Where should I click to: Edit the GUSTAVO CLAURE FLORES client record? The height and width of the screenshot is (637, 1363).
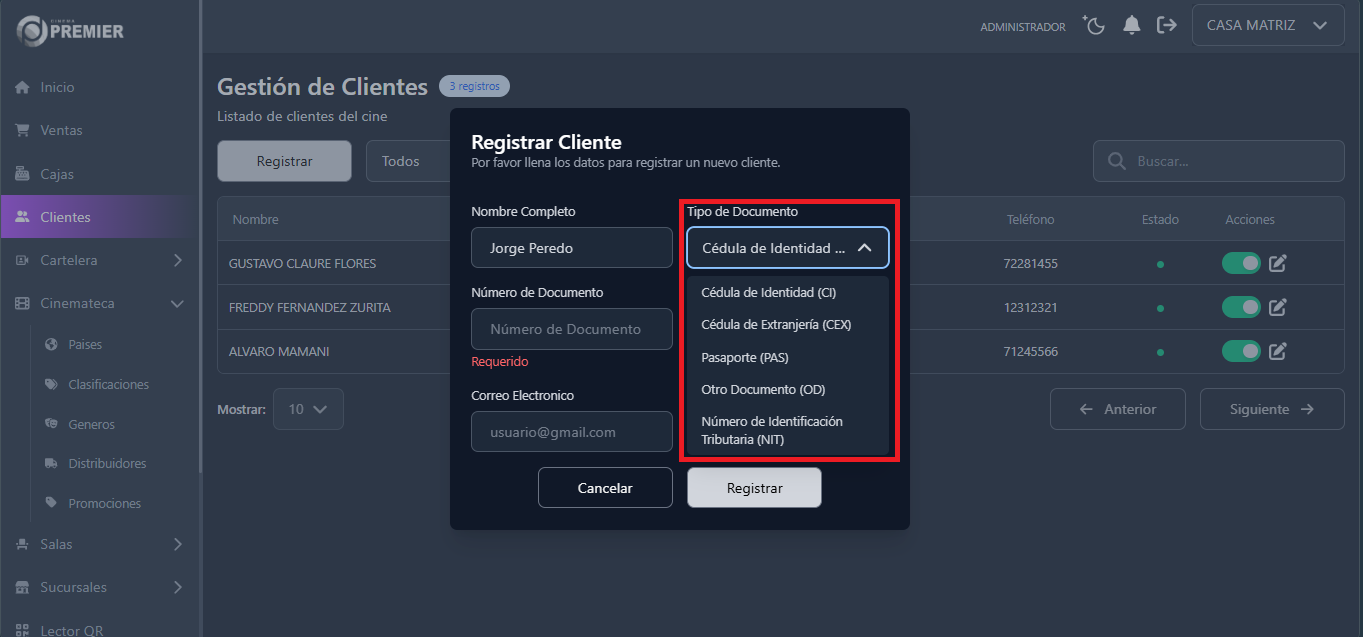click(1277, 264)
